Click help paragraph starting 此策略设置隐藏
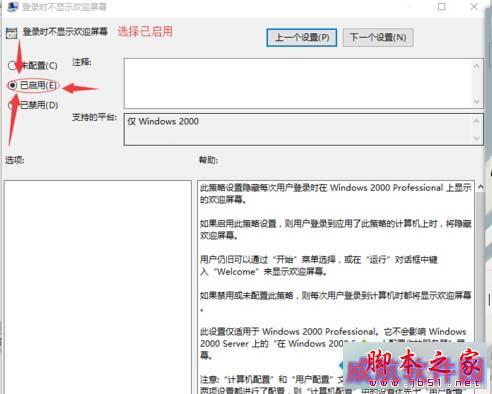The width and height of the screenshot is (492, 394). pos(336,194)
